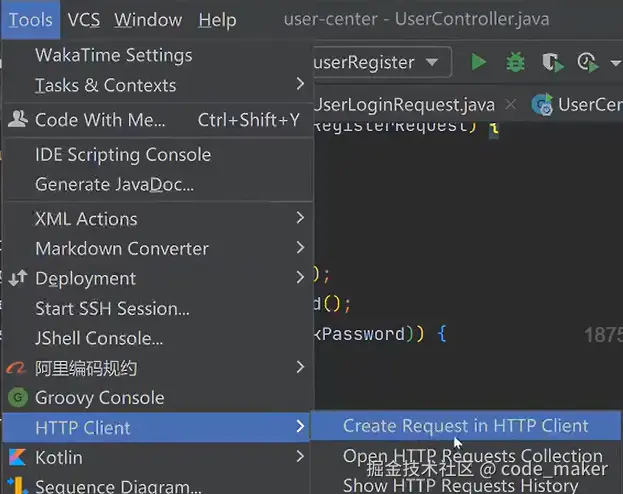
Task: Click the Groovy Console icon
Action: 17,398
